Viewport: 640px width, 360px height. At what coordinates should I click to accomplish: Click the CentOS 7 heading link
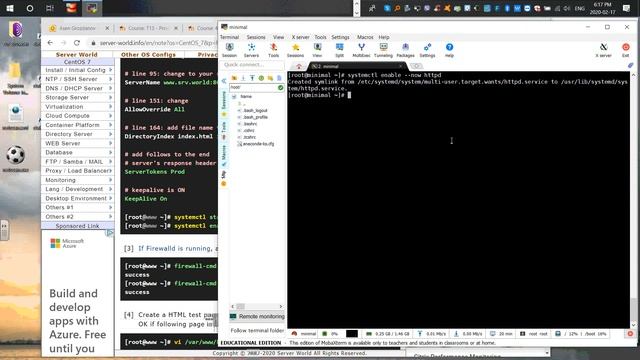(x=77, y=62)
